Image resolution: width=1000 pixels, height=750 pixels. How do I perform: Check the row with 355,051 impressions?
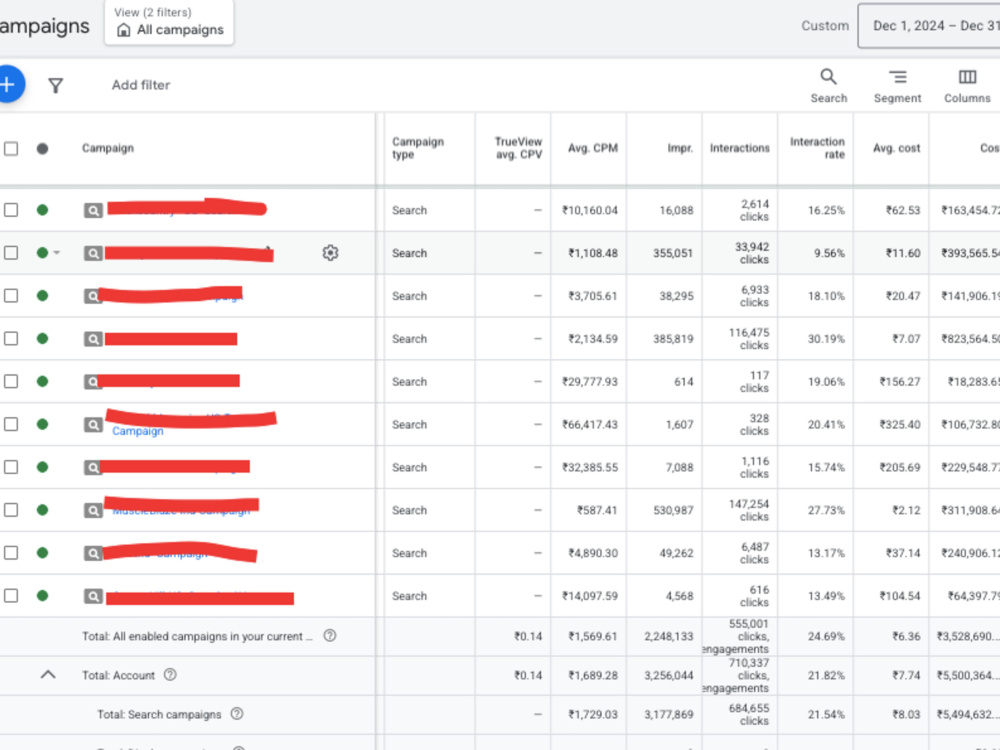11,253
